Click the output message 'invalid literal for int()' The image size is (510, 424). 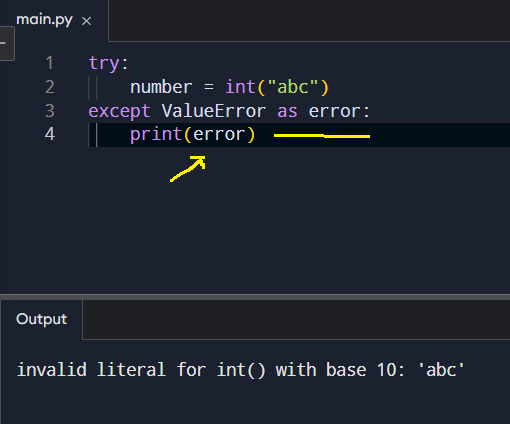141,370
